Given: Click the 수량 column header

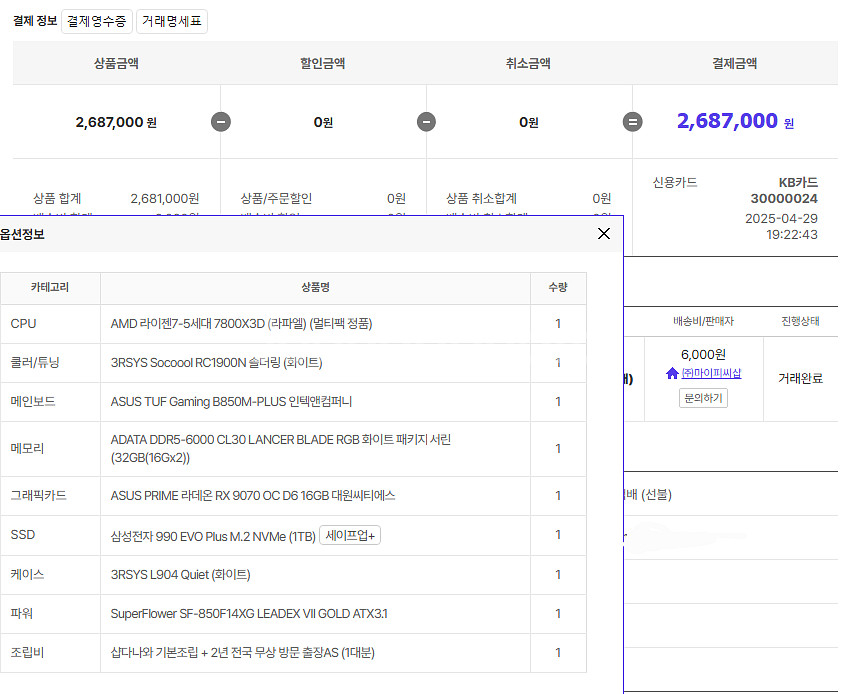Looking at the screenshot, I should [558, 288].
